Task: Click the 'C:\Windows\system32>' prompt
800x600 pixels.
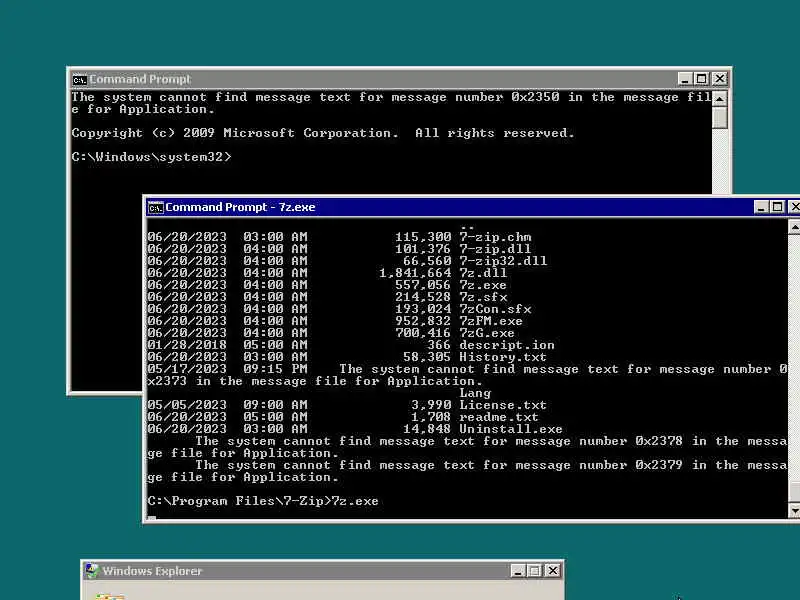Action: pos(152,157)
